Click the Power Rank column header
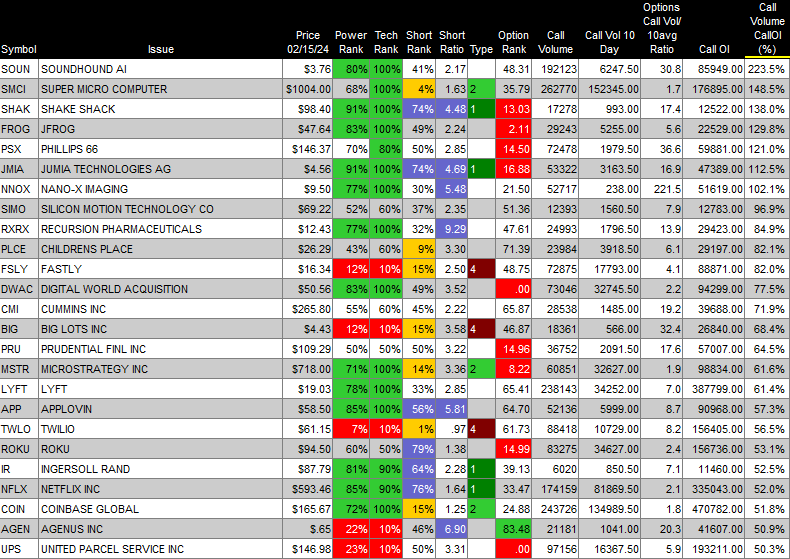Screen dimensions: 790x559 coord(351,42)
